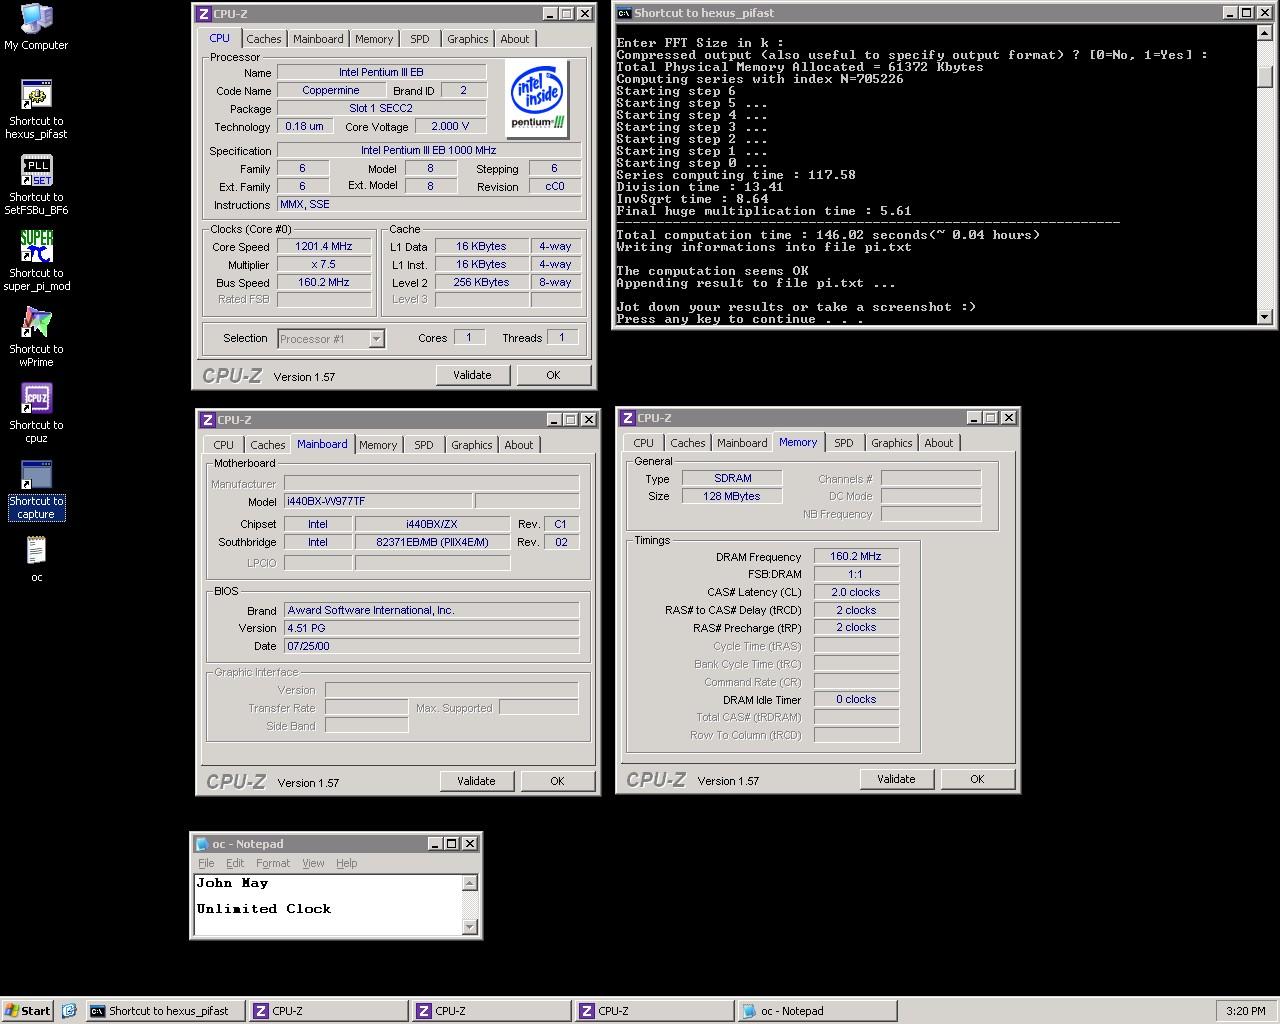
Task: Click the Southbridge value 82371EB/MB (PIIX4E/M)
Action: click(432, 542)
